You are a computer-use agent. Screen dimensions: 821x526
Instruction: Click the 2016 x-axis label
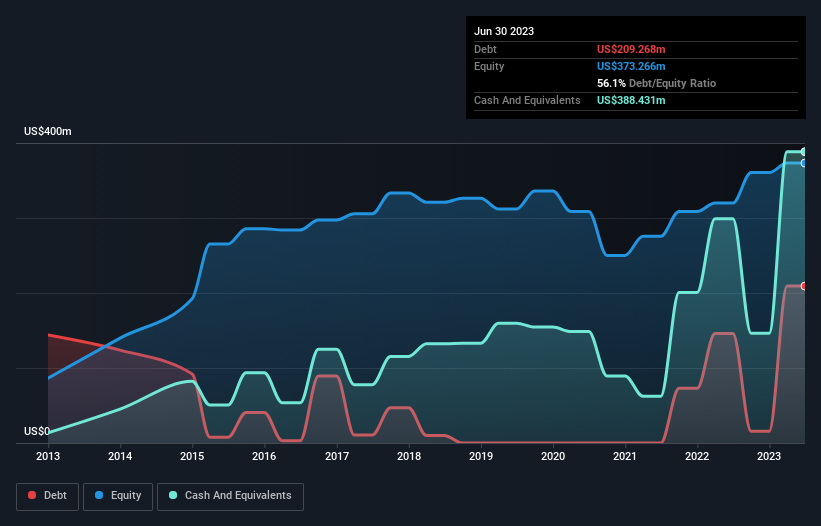pyautogui.click(x=264, y=456)
